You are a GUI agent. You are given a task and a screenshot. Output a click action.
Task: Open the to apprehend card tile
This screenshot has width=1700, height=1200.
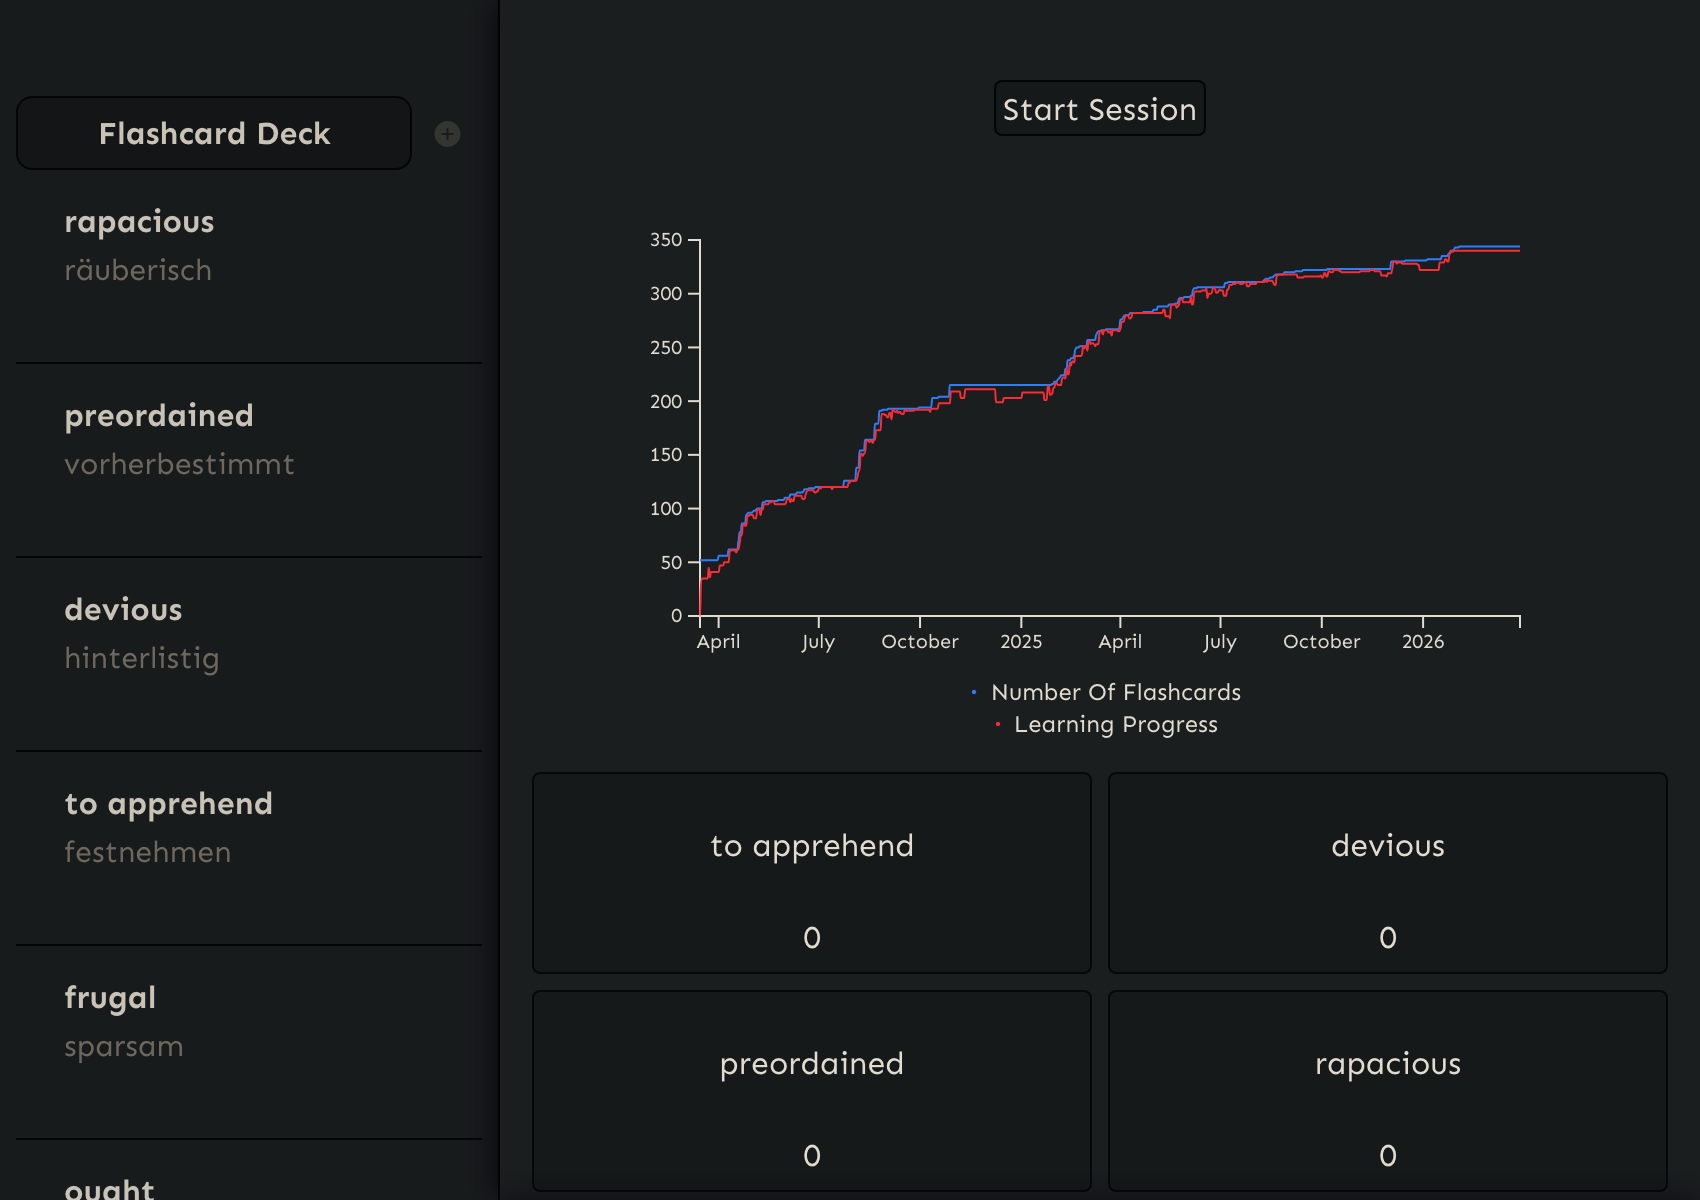point(812,873)
